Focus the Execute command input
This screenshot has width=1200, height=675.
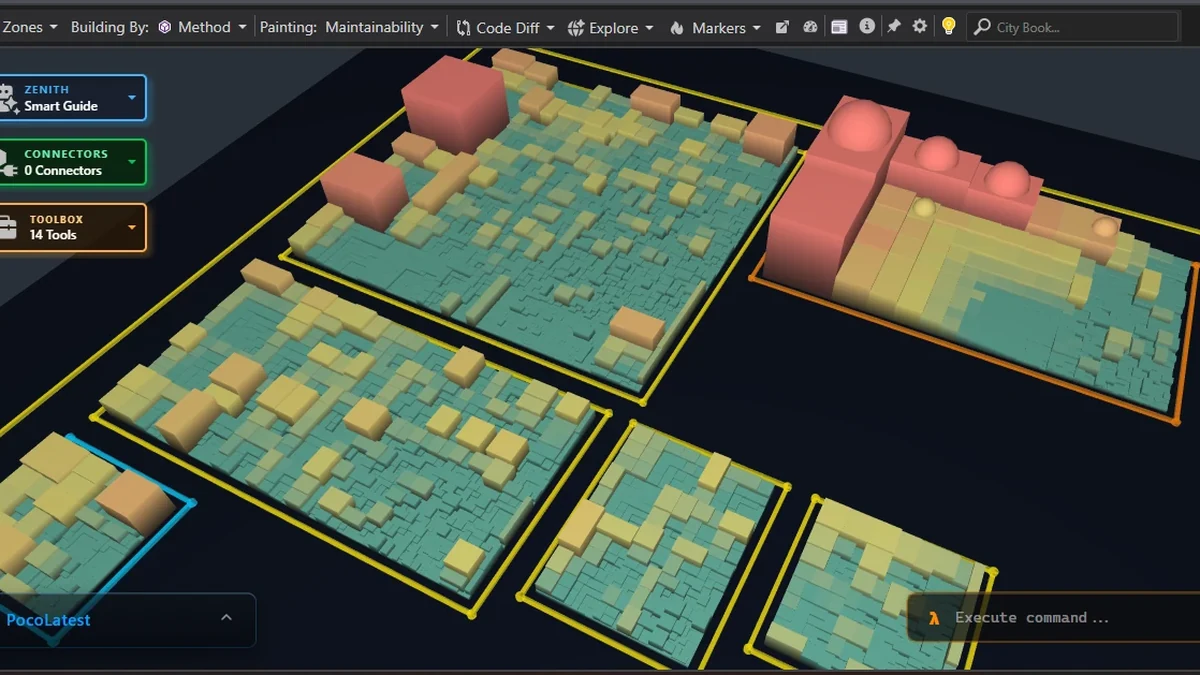click(x=1055, y=618)
